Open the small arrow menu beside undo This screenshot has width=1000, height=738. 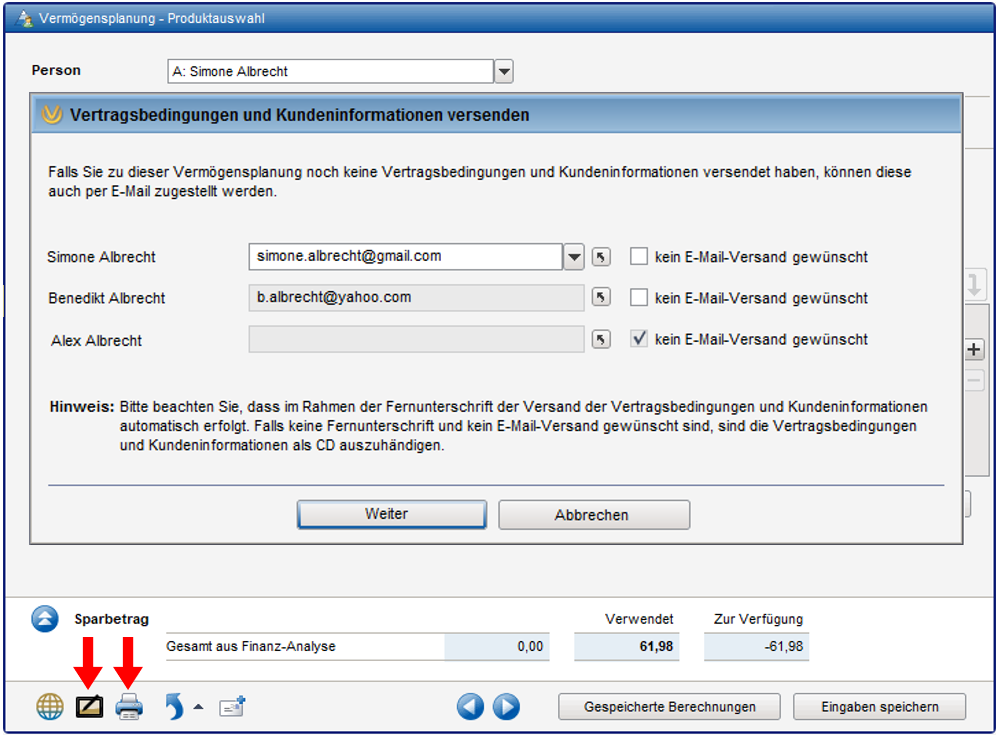(x=198, y=708)
